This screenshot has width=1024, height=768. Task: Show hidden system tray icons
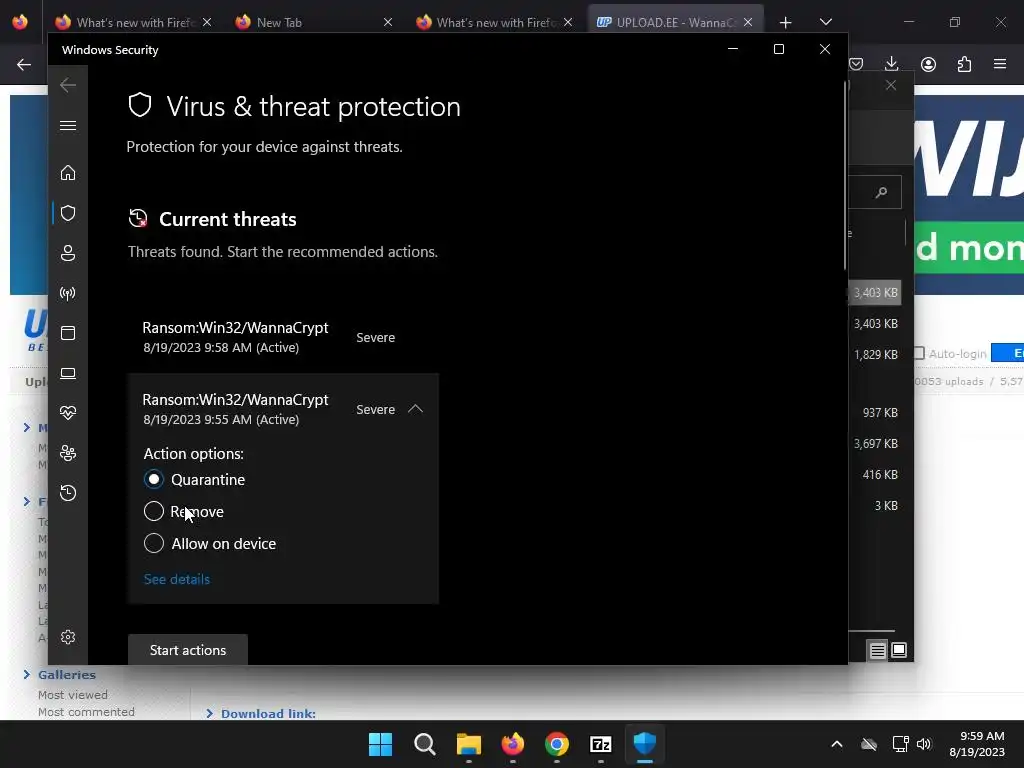pos(837,744)
